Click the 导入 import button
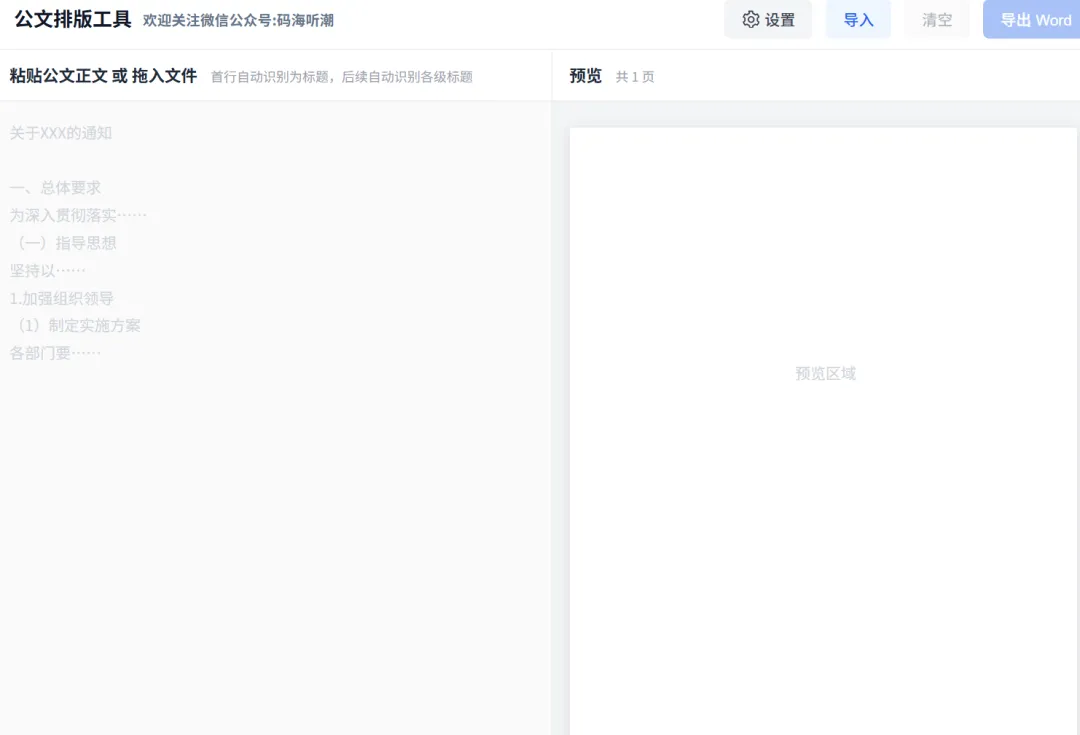 (x=858, y=20)
